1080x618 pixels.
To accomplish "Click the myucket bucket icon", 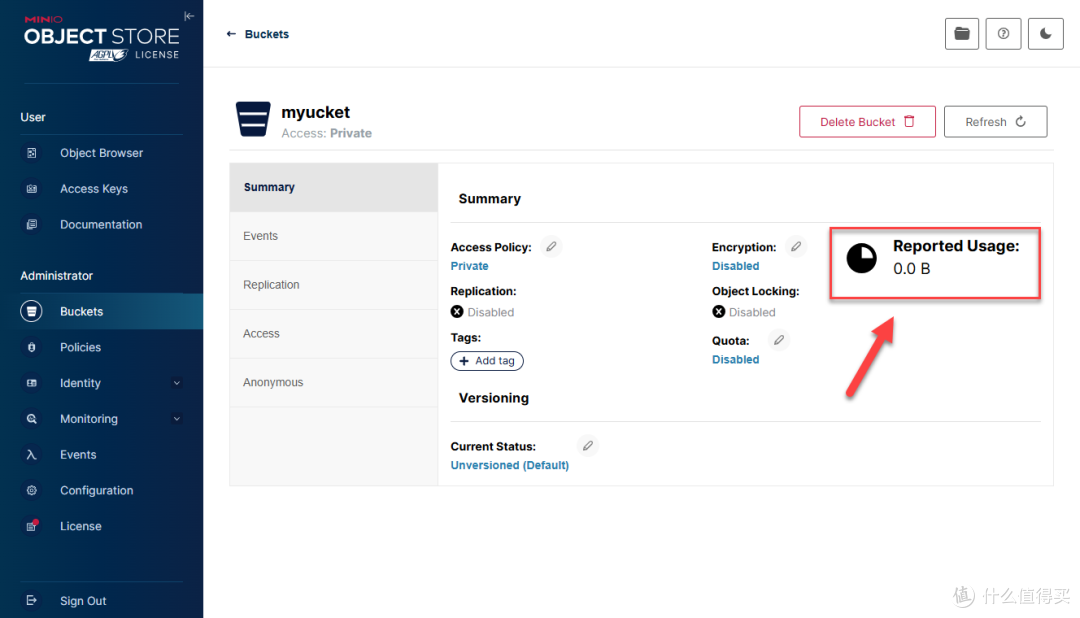I will pos(253,119).
